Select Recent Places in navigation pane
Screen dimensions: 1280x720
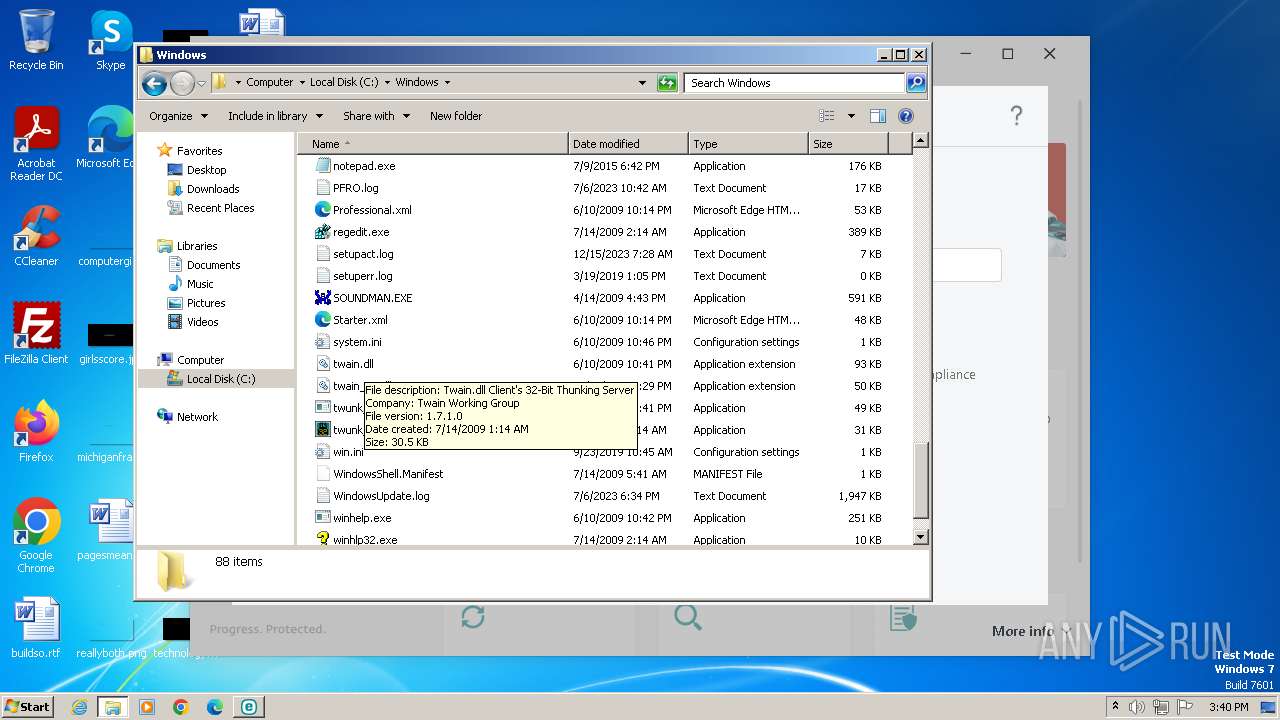click(x=220, y=208)
